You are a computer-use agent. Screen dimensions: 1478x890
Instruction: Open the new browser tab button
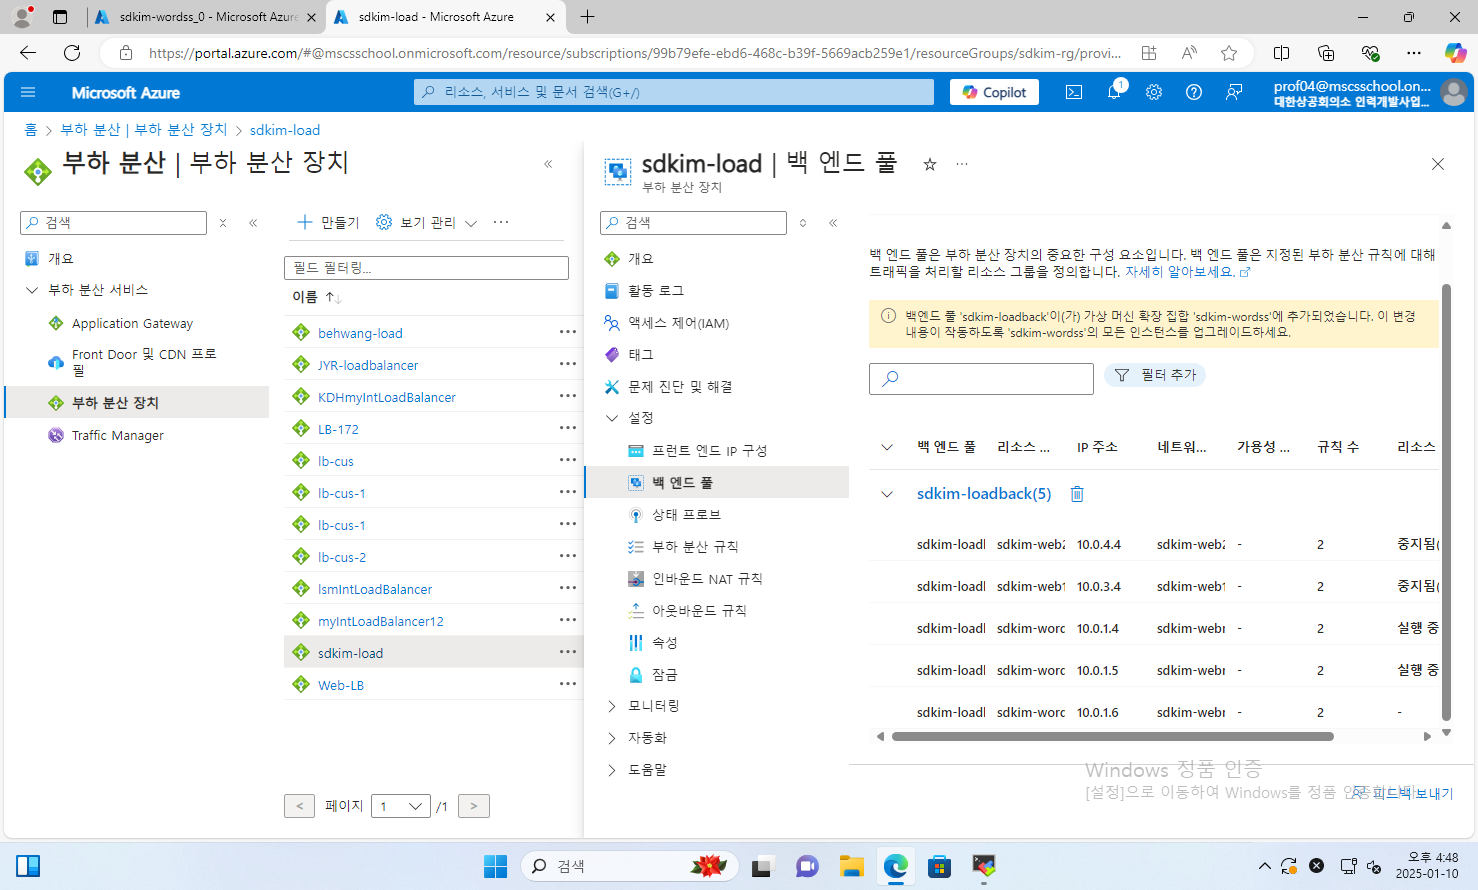click(587, 17)
